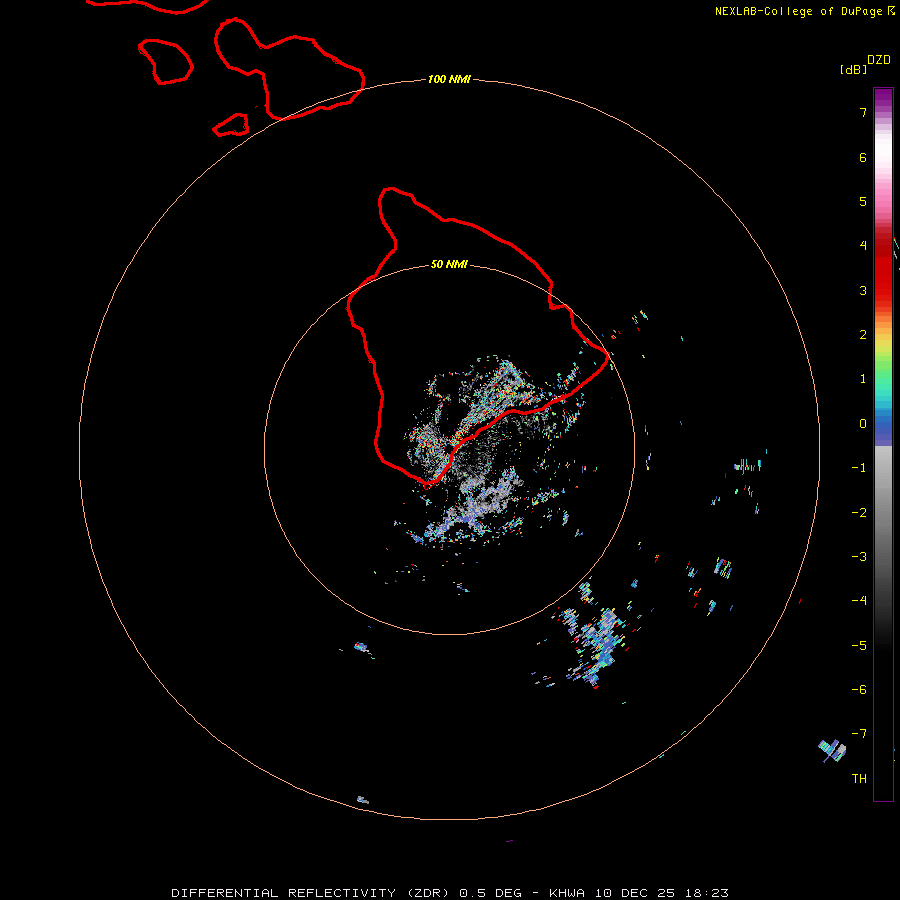Viewport: 900px width, 900px height.
Task: Click the 100 NMI range ring label
Action: [x=449, y=79]
